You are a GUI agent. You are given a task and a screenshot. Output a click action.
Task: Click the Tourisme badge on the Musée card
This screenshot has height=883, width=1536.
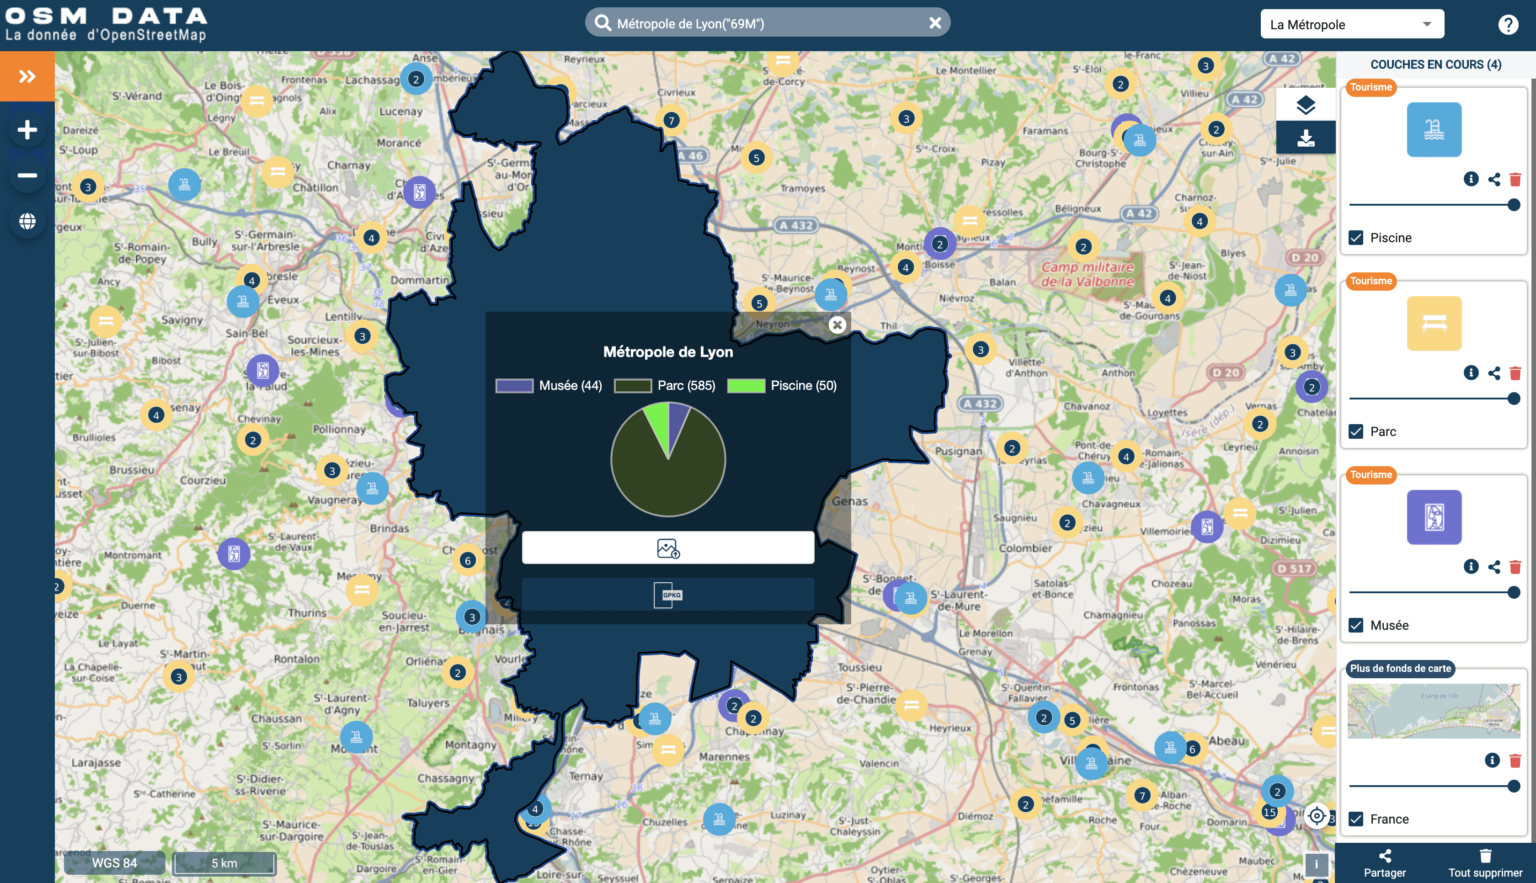coord(1370,475)
